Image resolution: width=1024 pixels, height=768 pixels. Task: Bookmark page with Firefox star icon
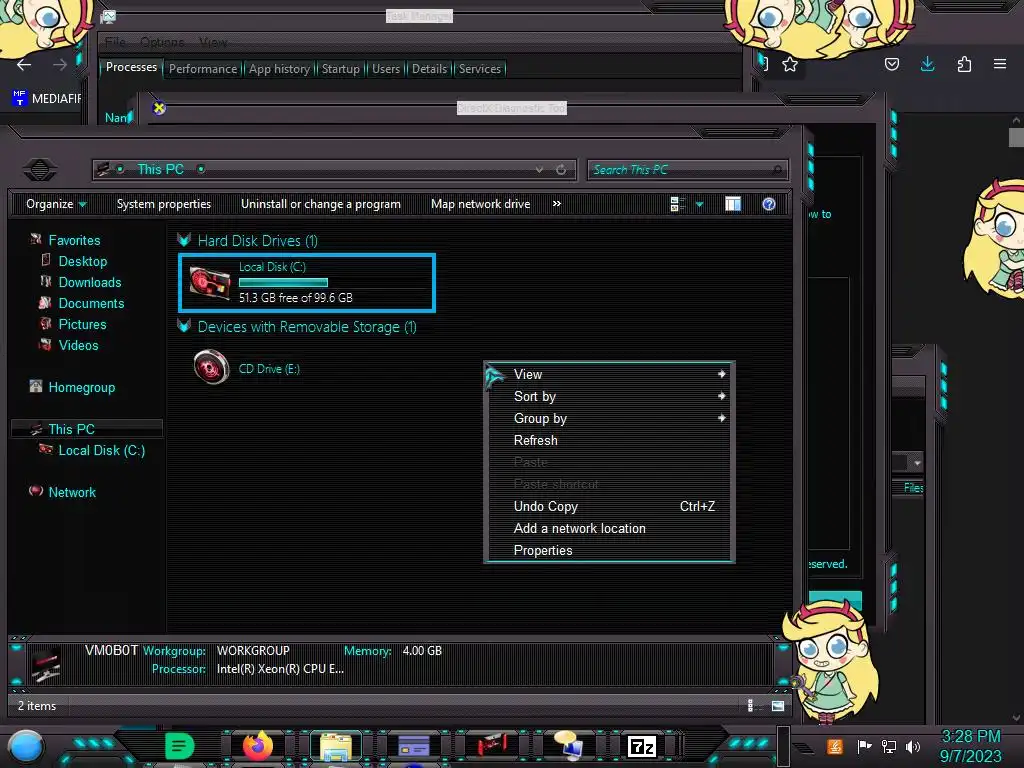tap(790, 65)
